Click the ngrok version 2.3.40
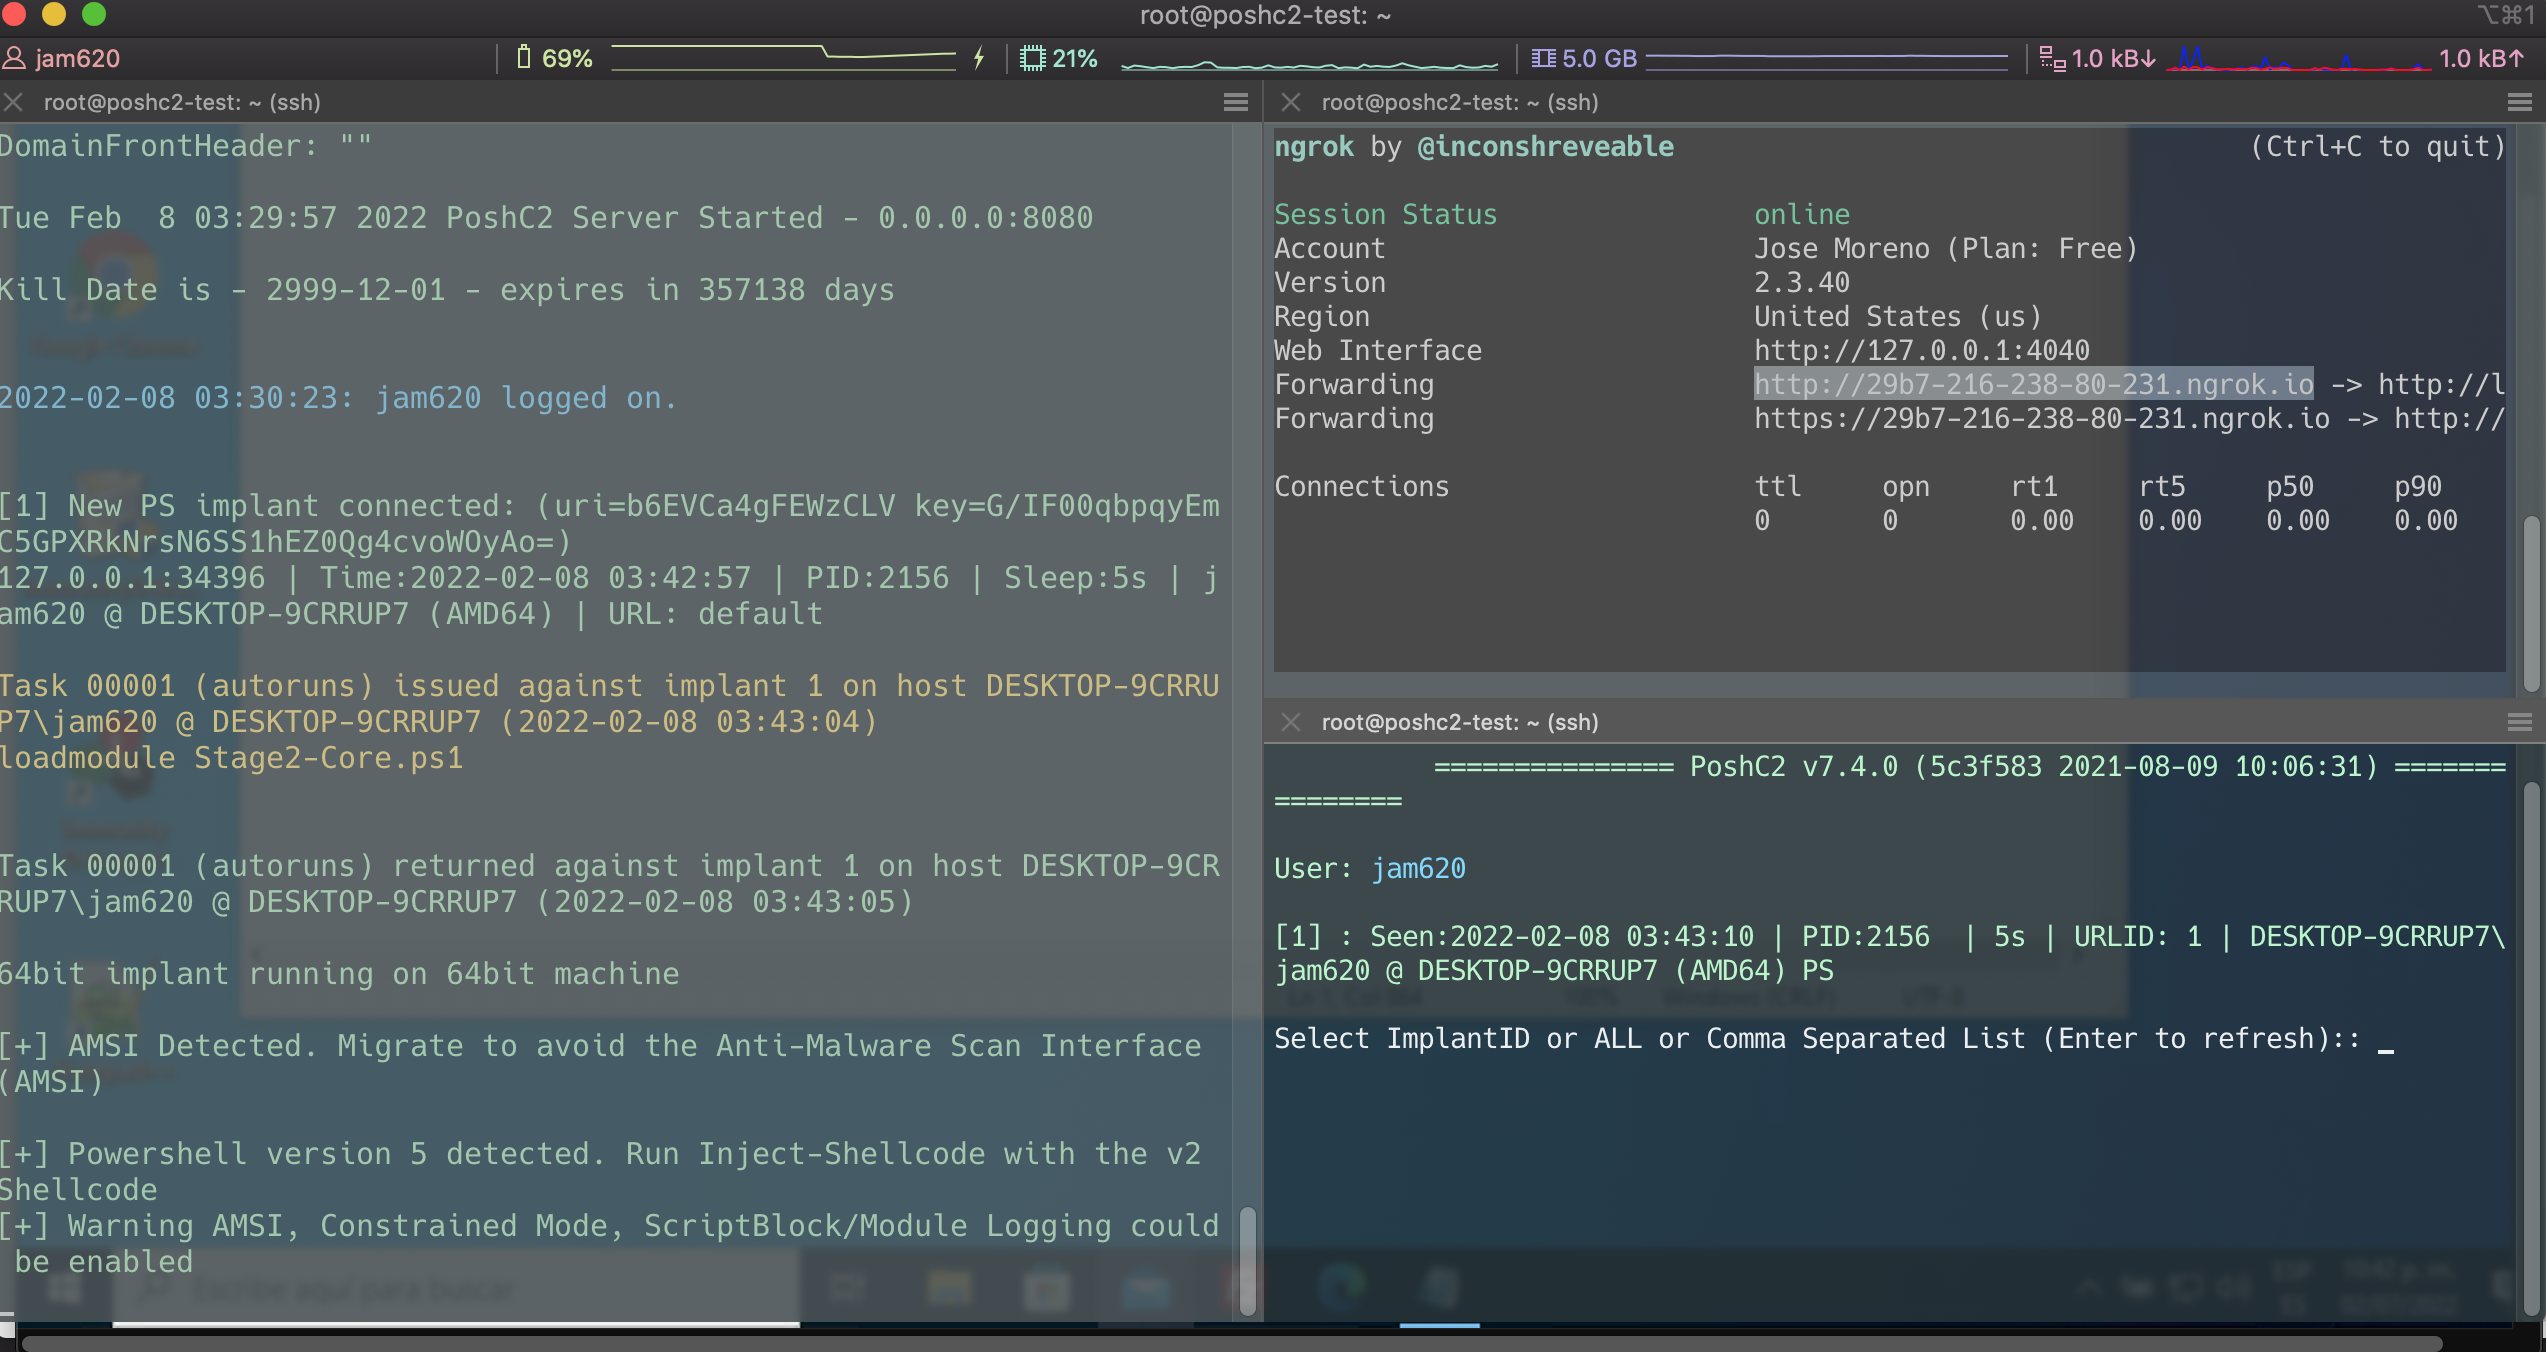 (1802, 282)
